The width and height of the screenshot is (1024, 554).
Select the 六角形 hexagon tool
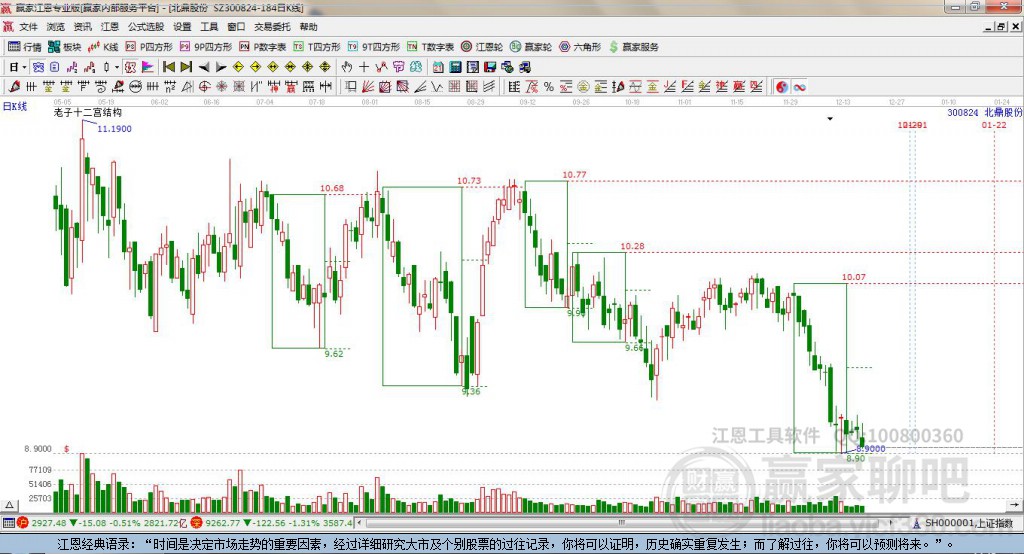click(x=580, y=47)
